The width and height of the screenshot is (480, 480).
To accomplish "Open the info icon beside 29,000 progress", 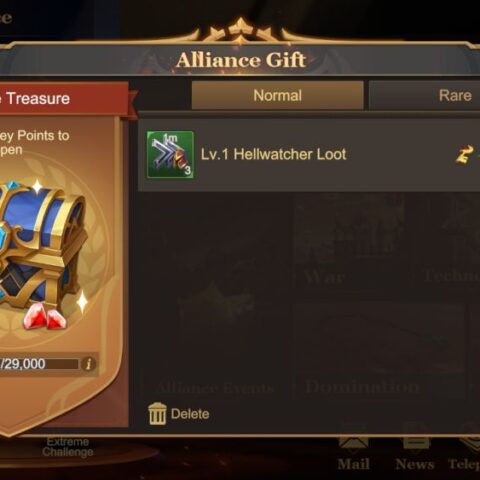I will tap(89, 364).
